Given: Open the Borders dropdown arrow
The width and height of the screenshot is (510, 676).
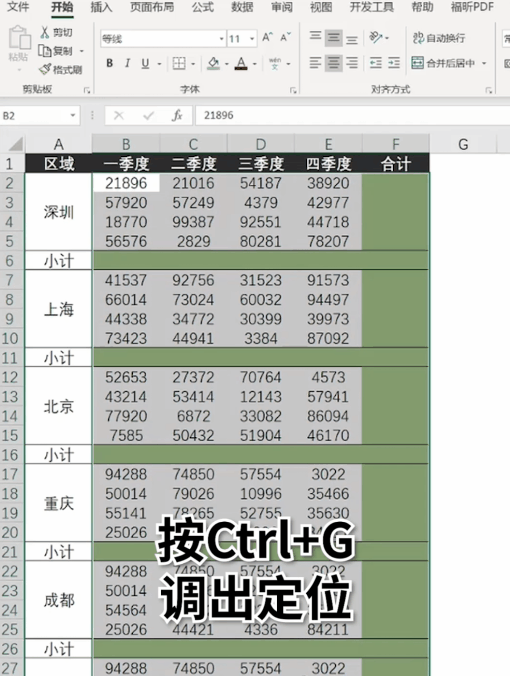Looking at the screenshot, I should tap(193, 64).
